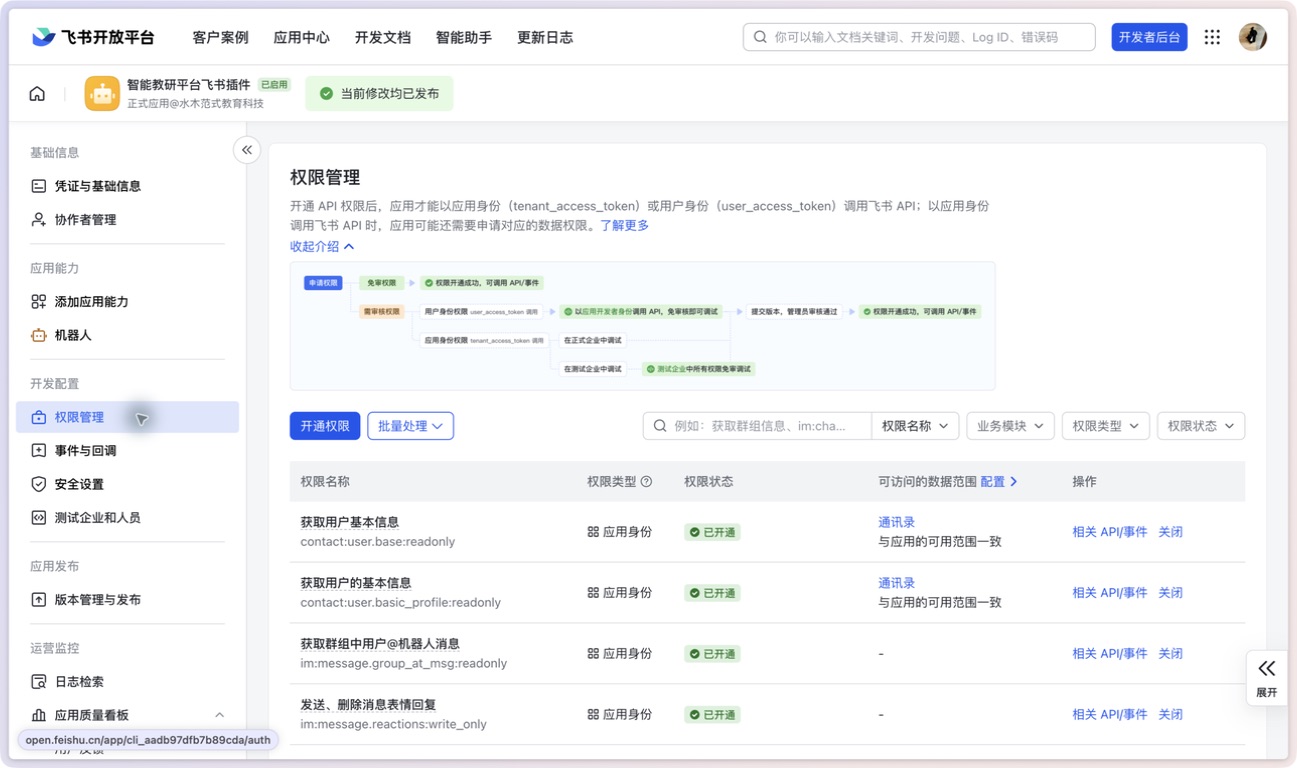Click 获取群组中用户@机器人消息 permission name

point(380,644)
